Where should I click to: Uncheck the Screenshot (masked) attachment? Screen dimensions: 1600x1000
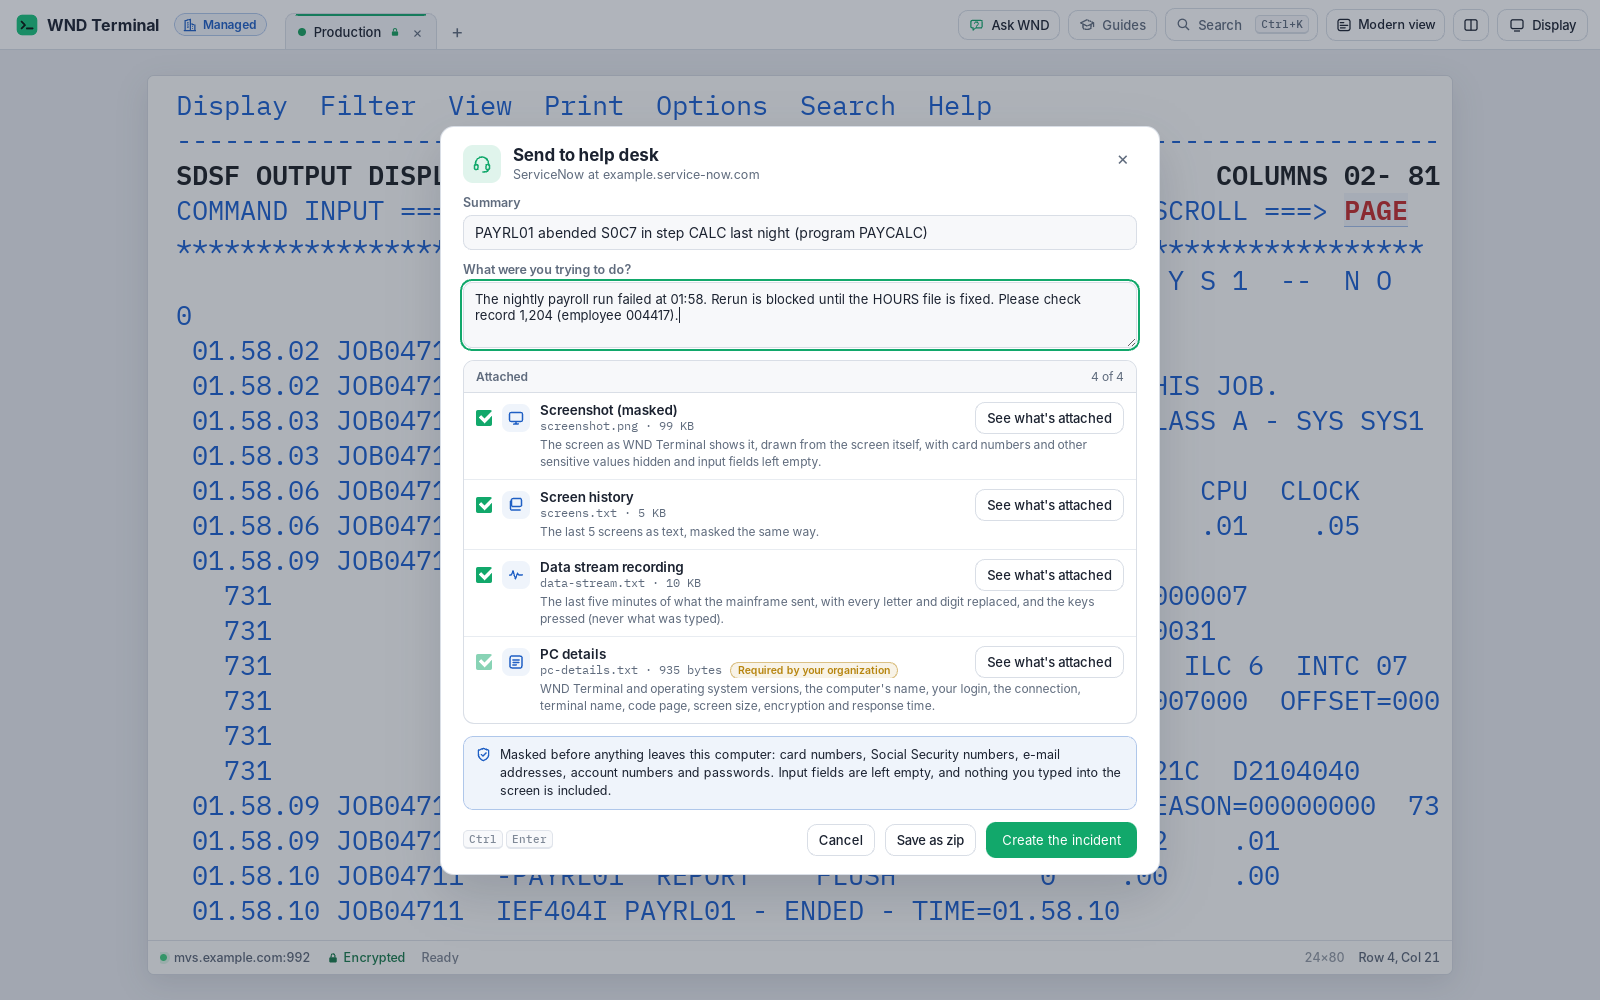pos(484,418)
